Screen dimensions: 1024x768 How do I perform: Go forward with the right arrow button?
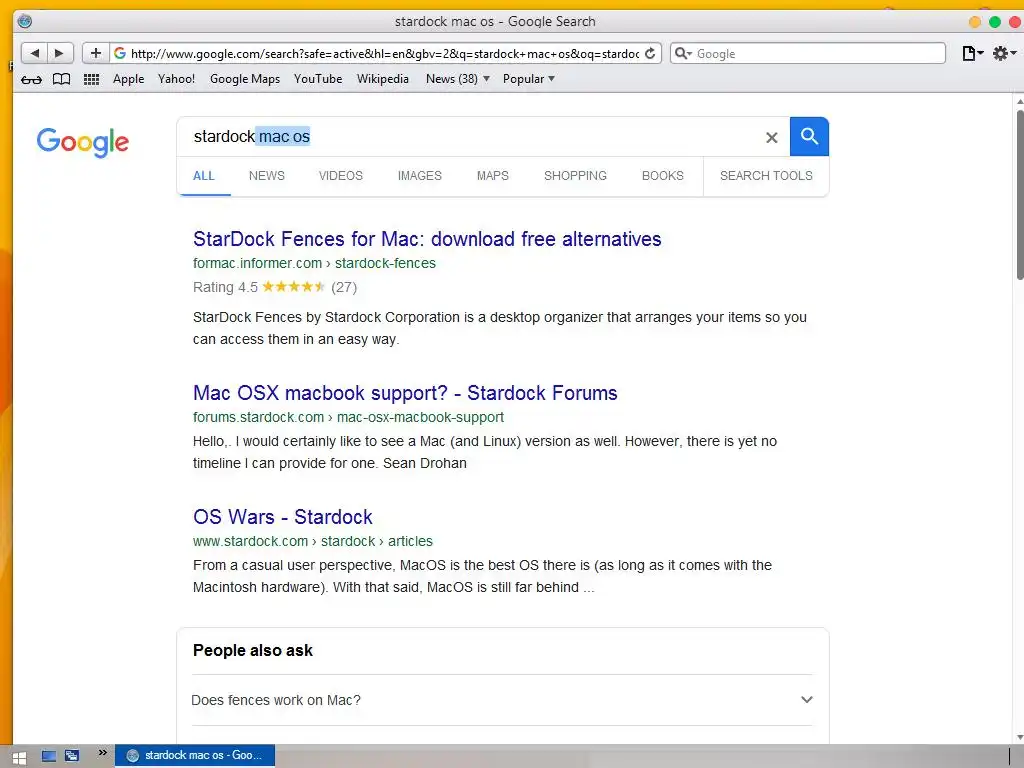[x=59, y=54]
